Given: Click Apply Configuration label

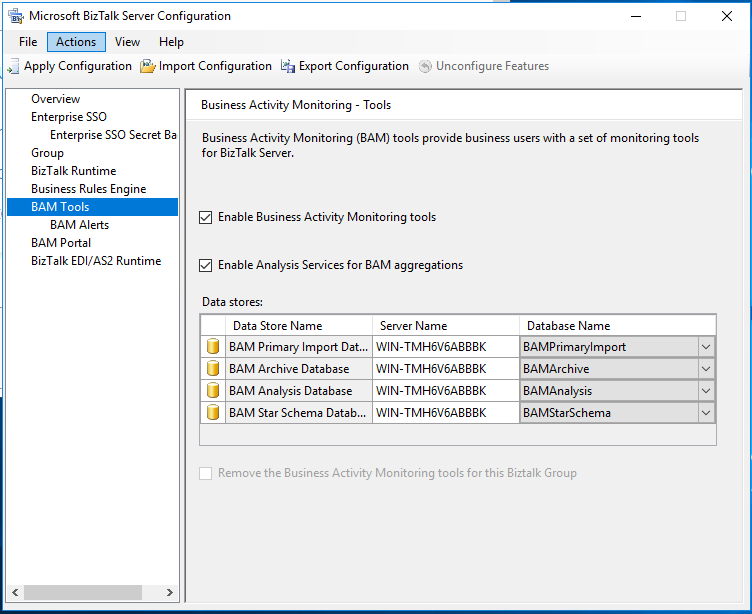Looking at the screenshot, I should [x=78, y=66].
